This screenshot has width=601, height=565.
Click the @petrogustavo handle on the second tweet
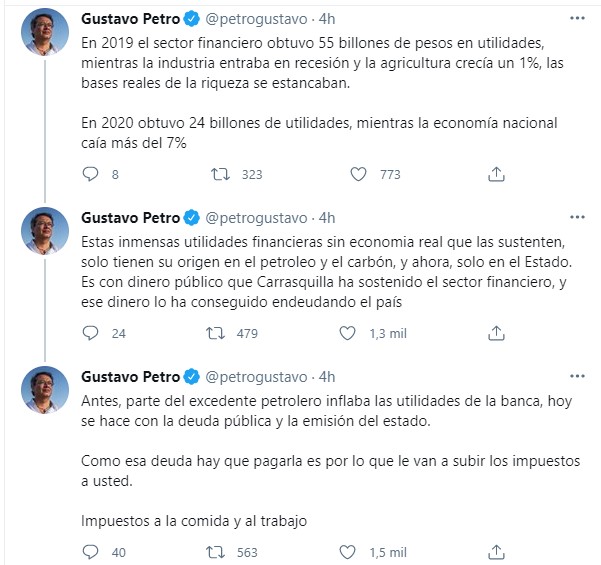pyautogui.click(x=255, y=217)
